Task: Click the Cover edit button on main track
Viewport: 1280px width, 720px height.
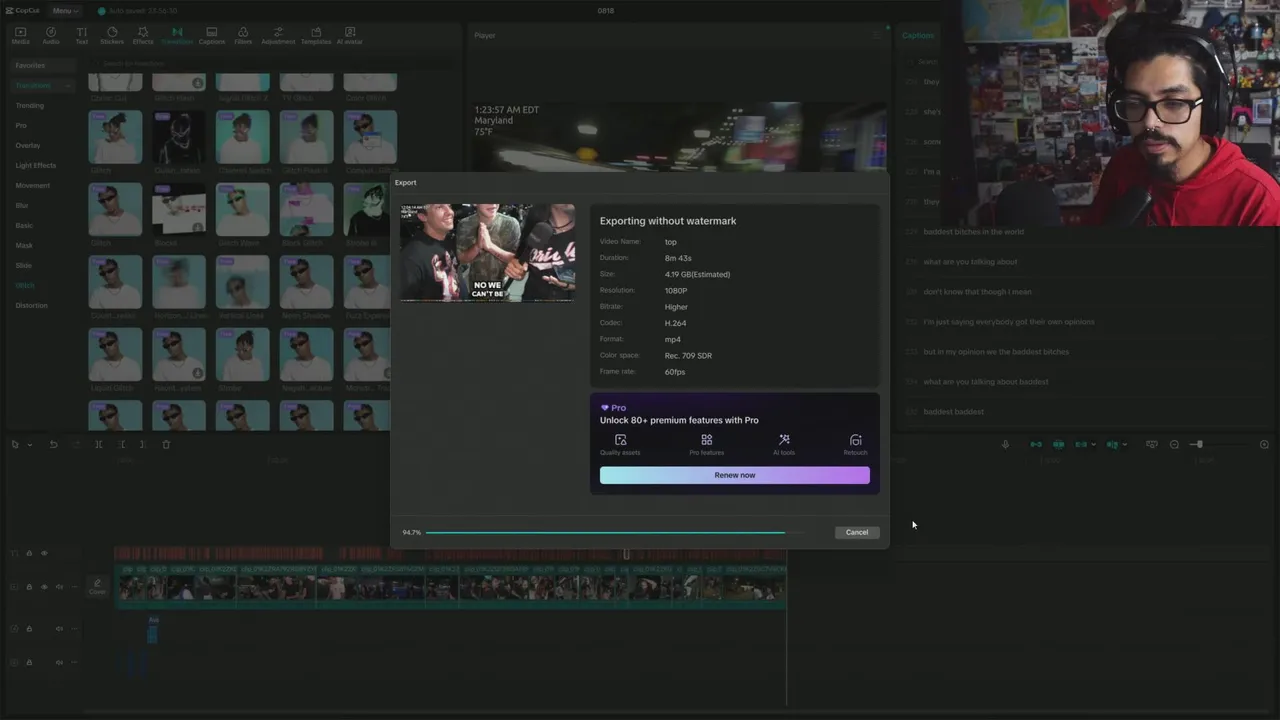Action: tap(97, 587)
